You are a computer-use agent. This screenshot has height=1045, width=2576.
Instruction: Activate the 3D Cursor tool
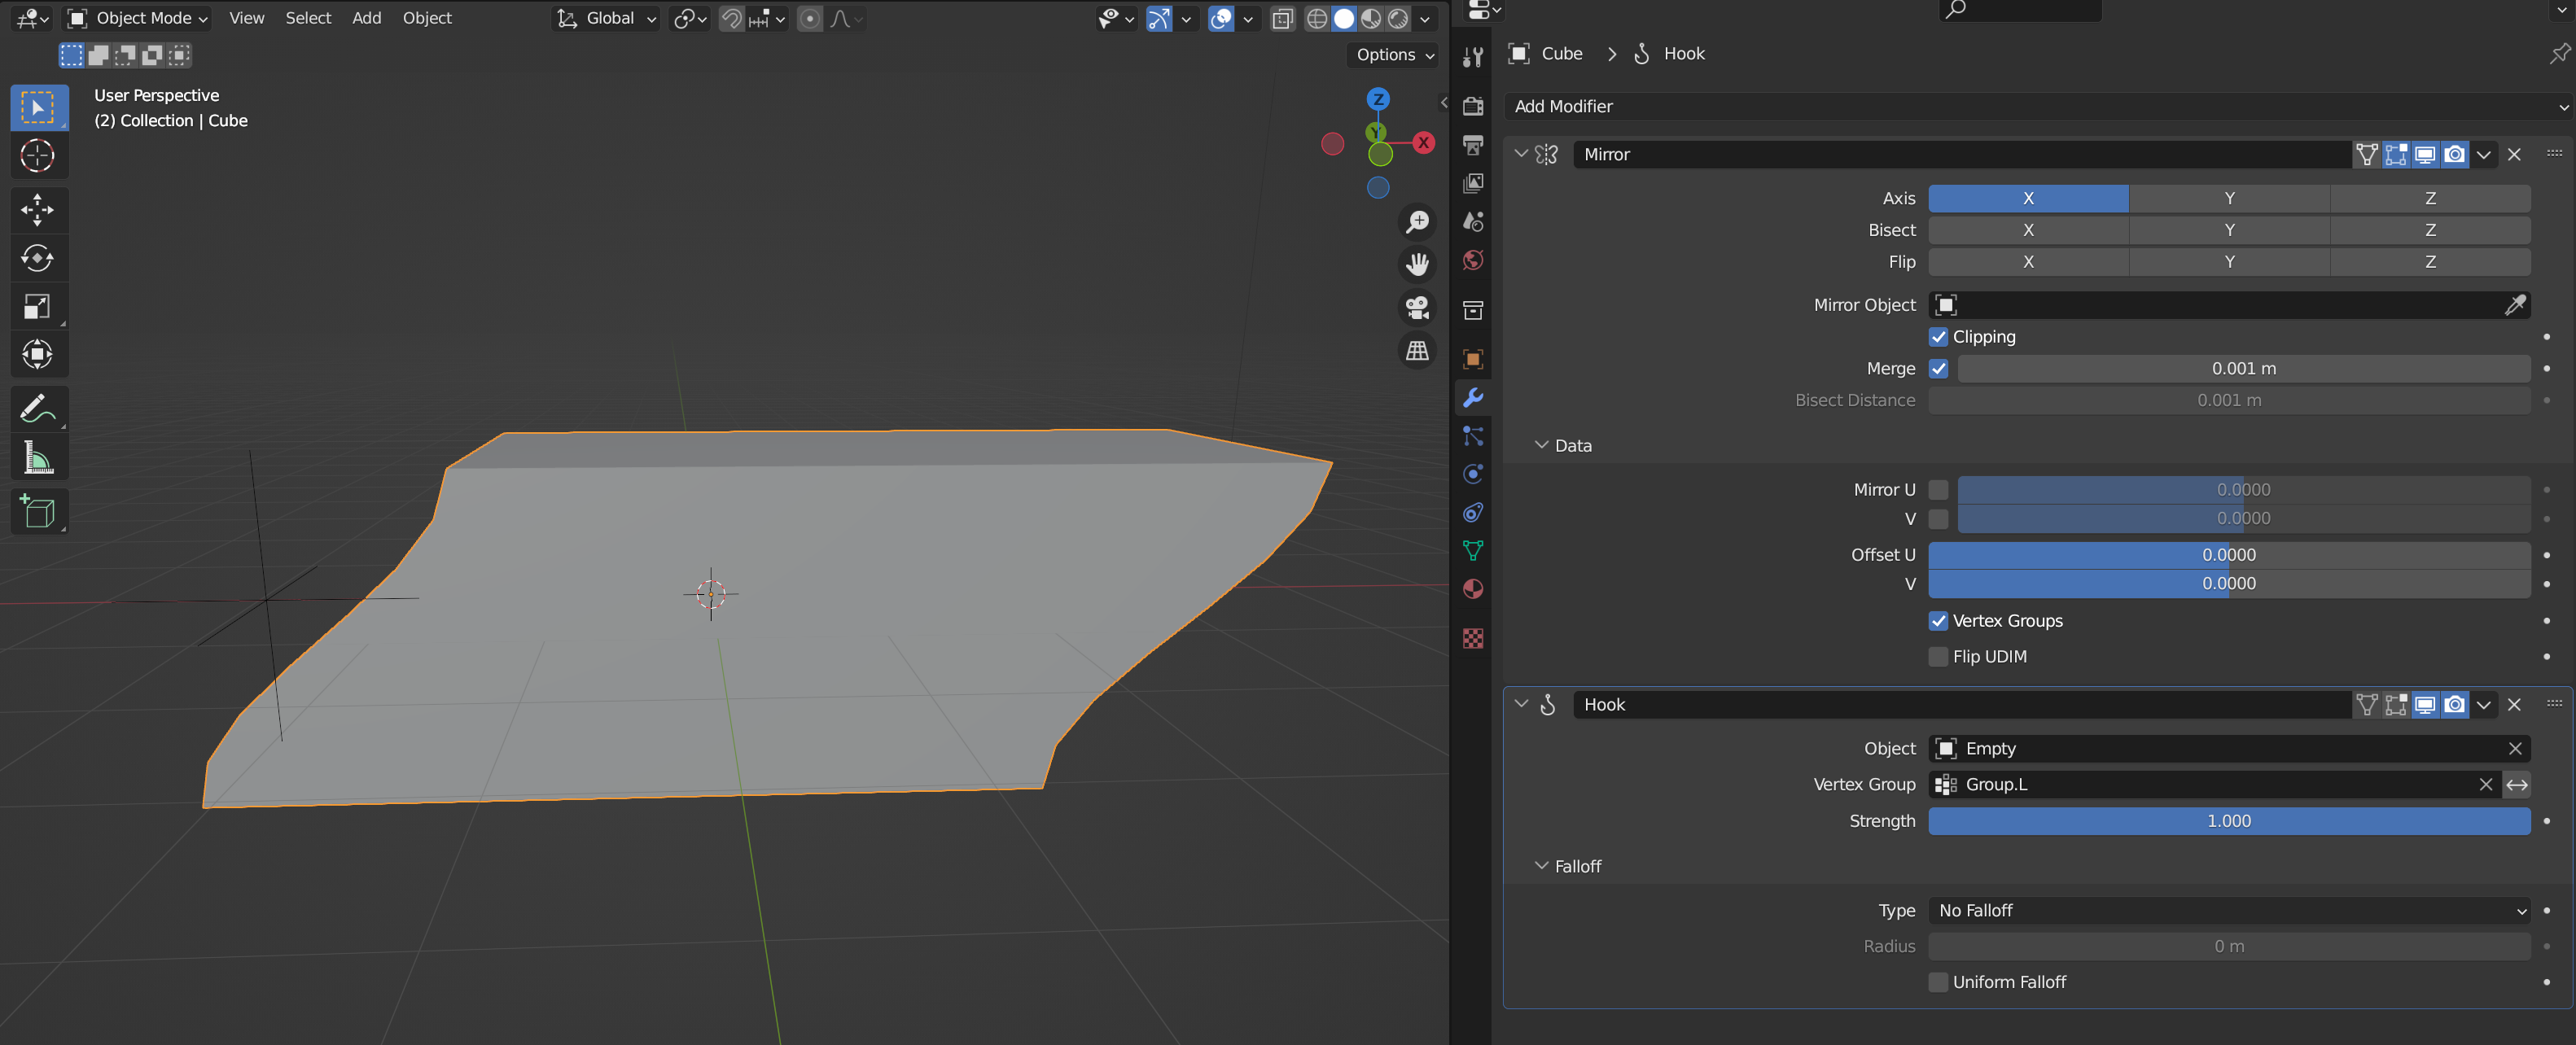(x=39, y=155)
